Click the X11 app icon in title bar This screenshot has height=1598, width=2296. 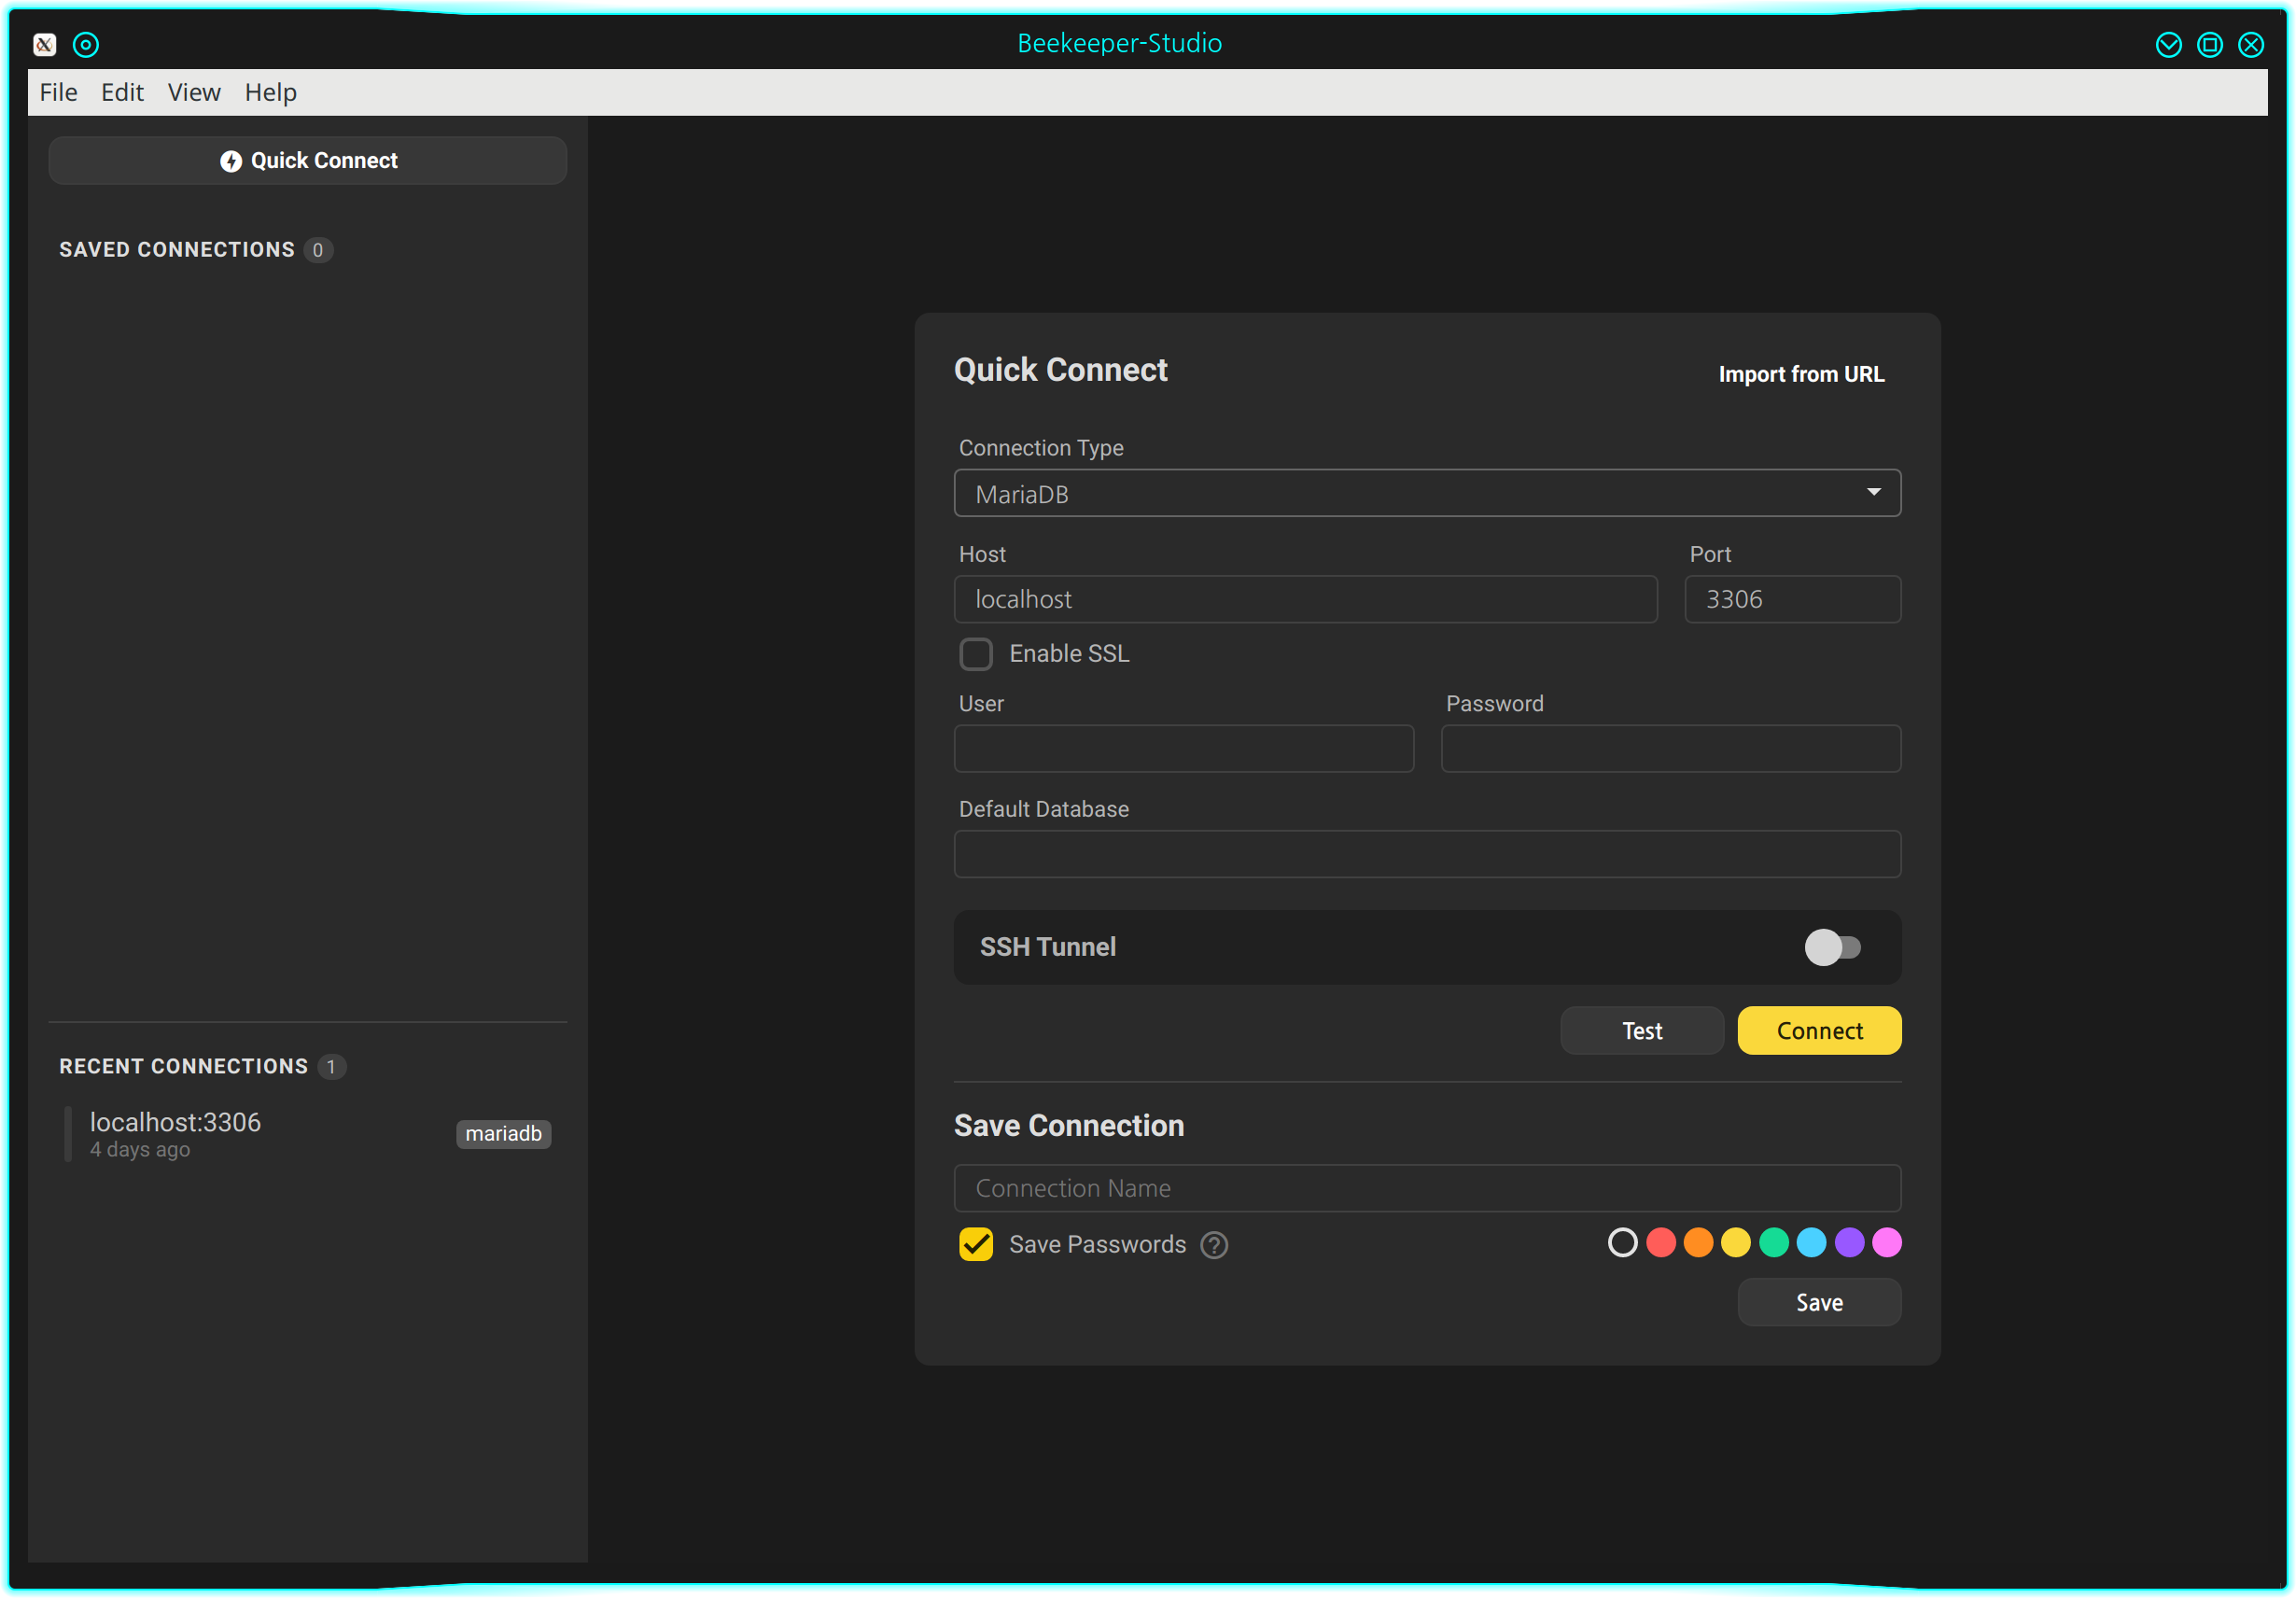44,44
